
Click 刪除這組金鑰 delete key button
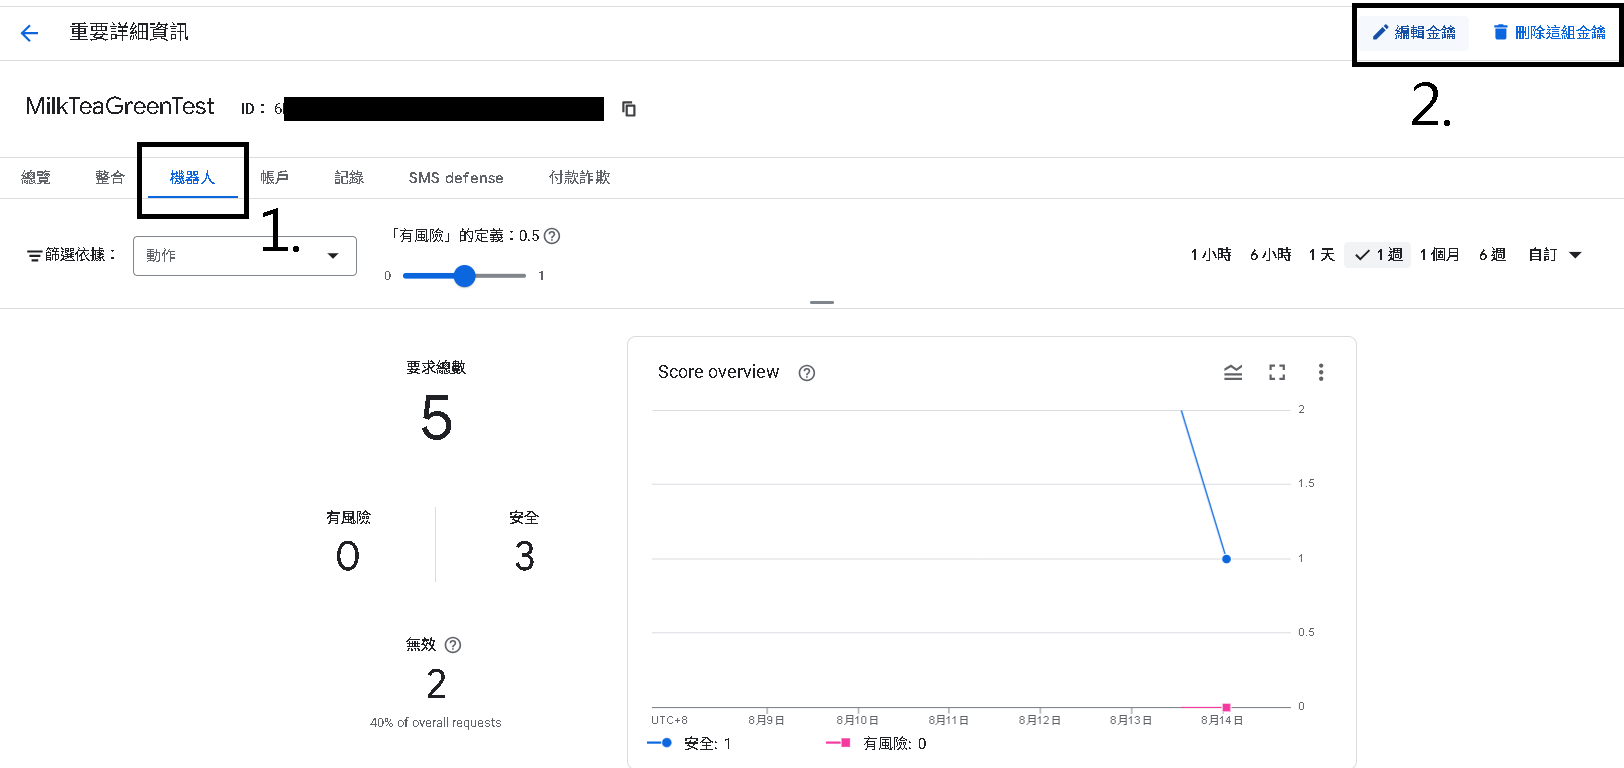point(1549,33)
